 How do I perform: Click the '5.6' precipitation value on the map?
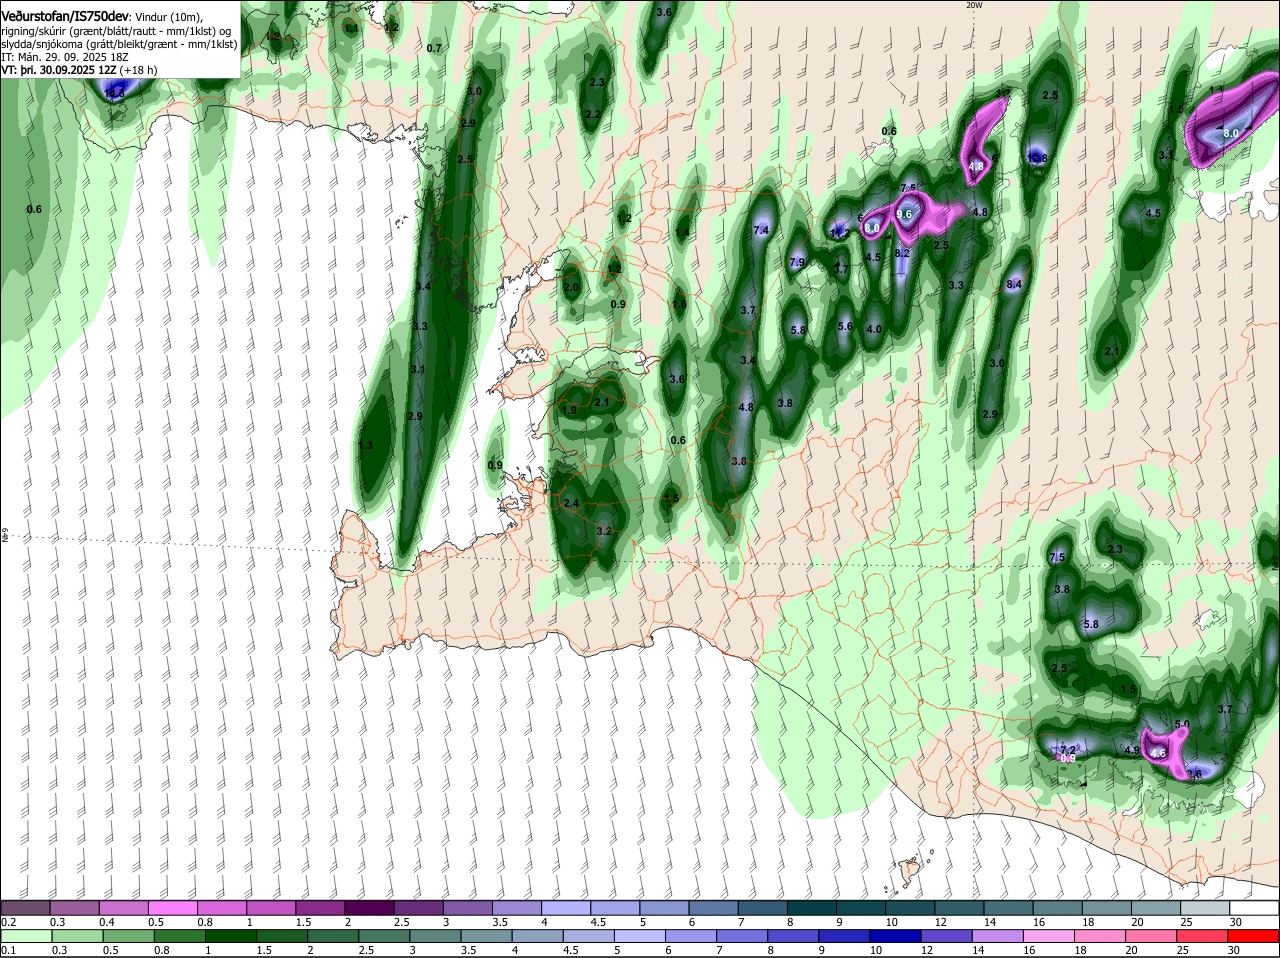click(x=845, y=327)
